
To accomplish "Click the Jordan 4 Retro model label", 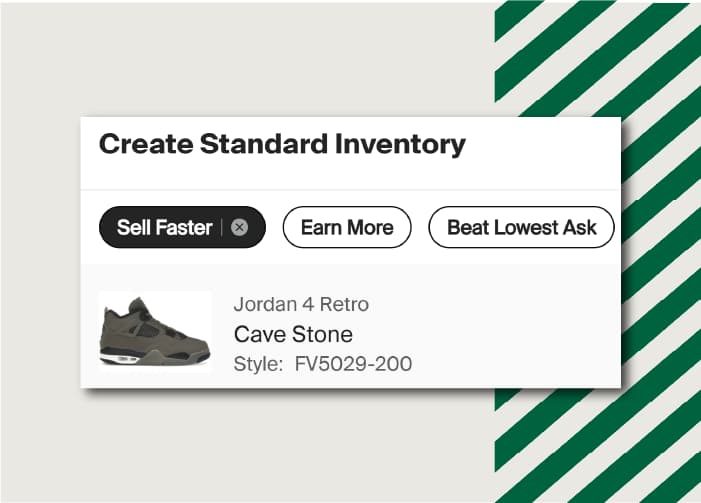I will click(301, 304).
